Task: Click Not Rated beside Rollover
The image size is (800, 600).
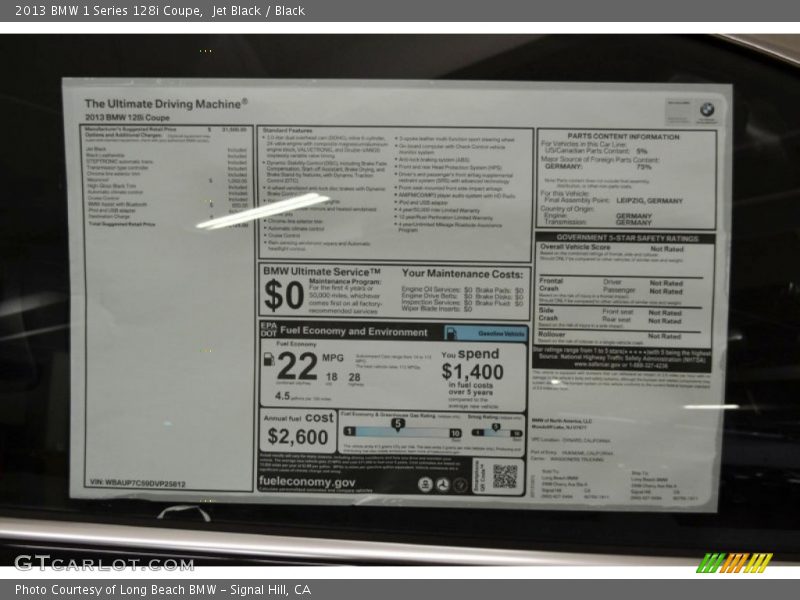Action: (664, 336)
